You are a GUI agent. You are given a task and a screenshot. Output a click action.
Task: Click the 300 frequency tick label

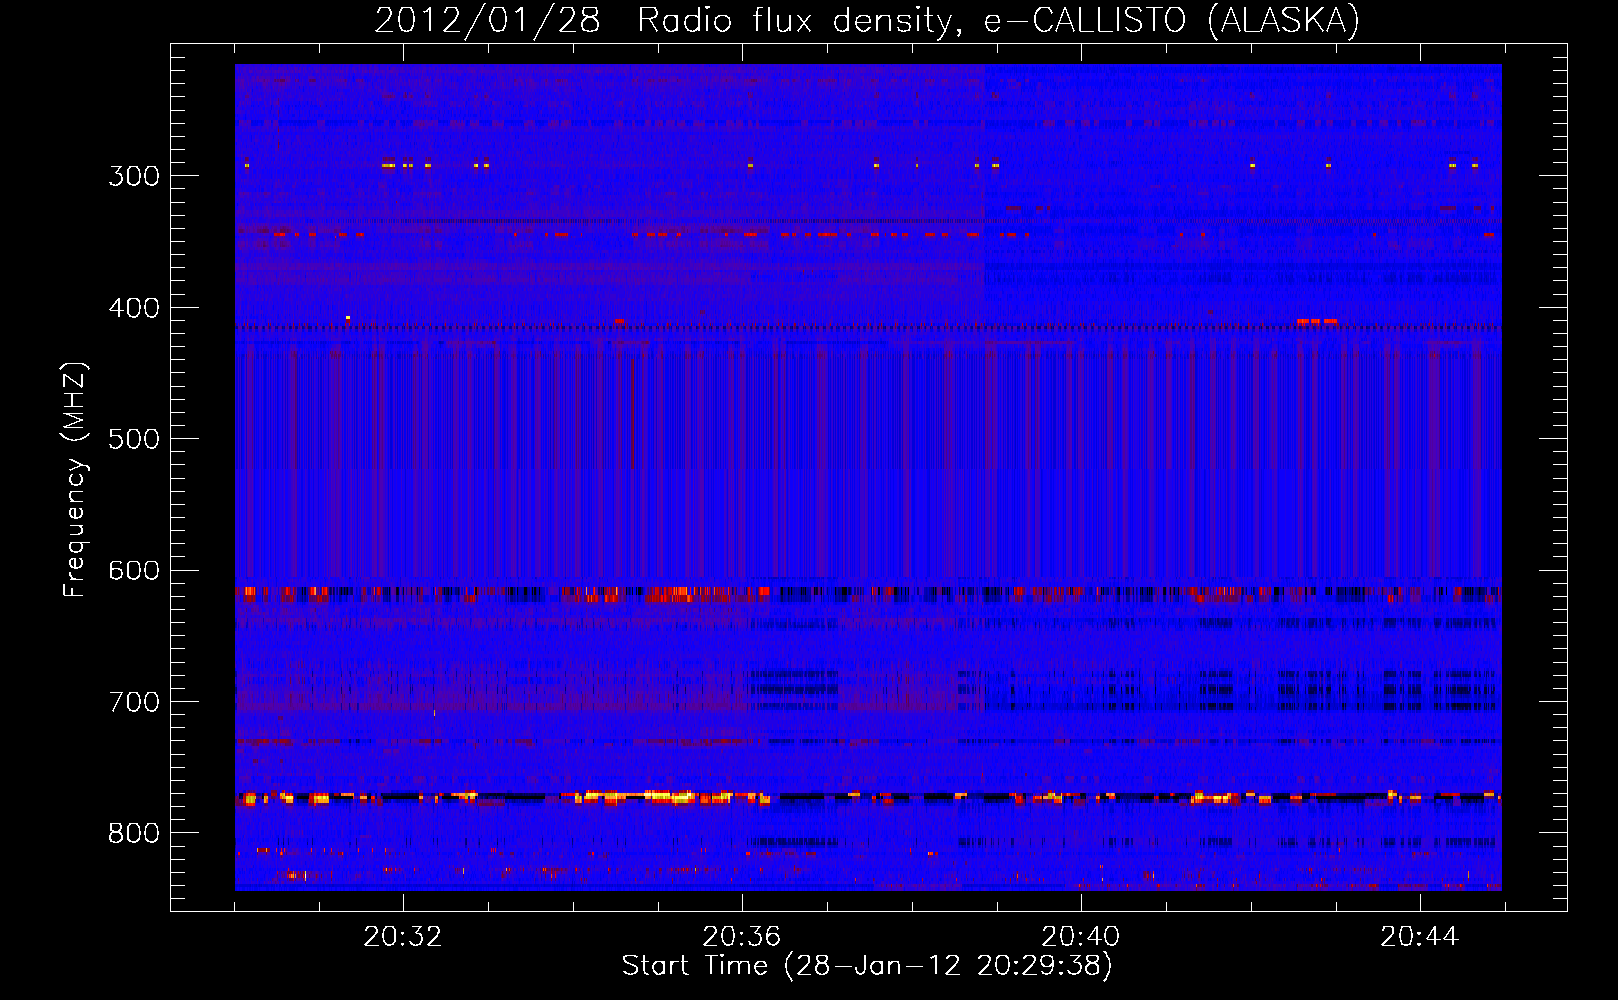[x=134, y=176]
